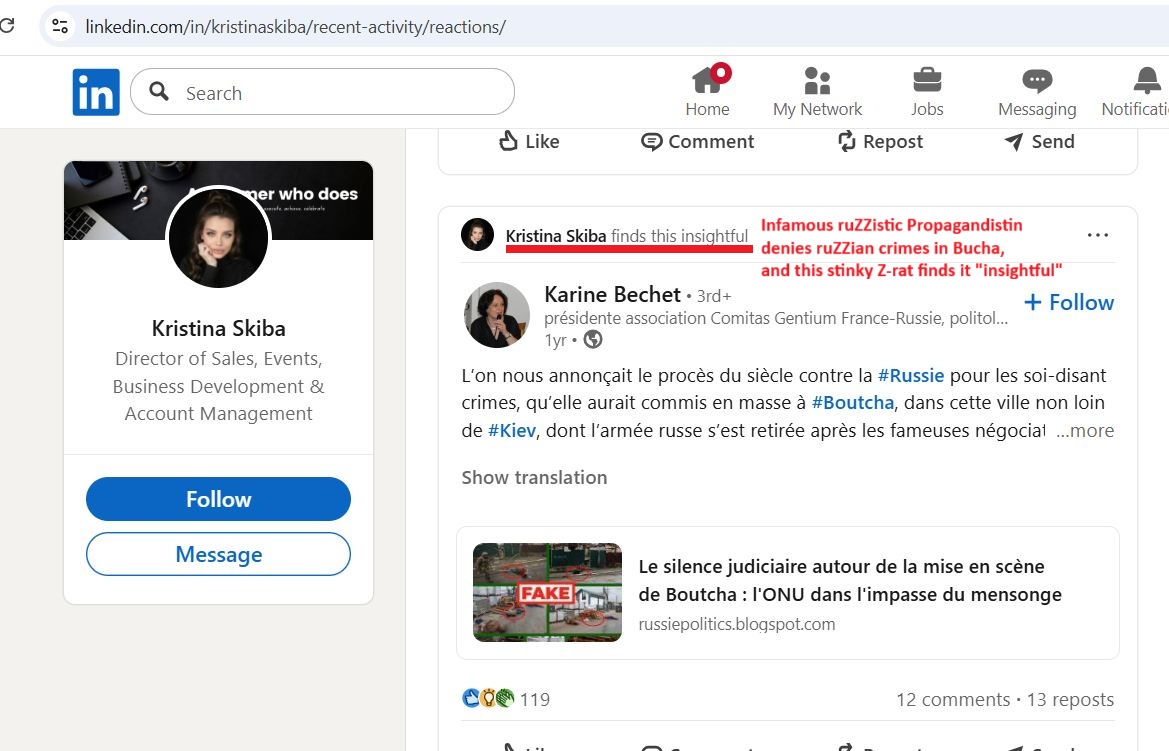The width and height of the screenshot is (1169, 751).
Task: Follow Karine Bechet from the post header
Action: [x=1069, y=302]
